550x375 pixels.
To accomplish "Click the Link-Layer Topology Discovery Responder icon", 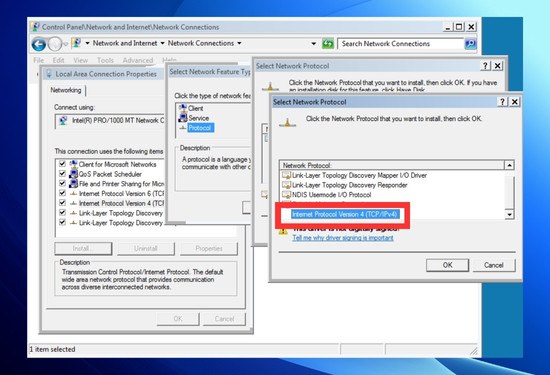I will (x=286, y=185).
